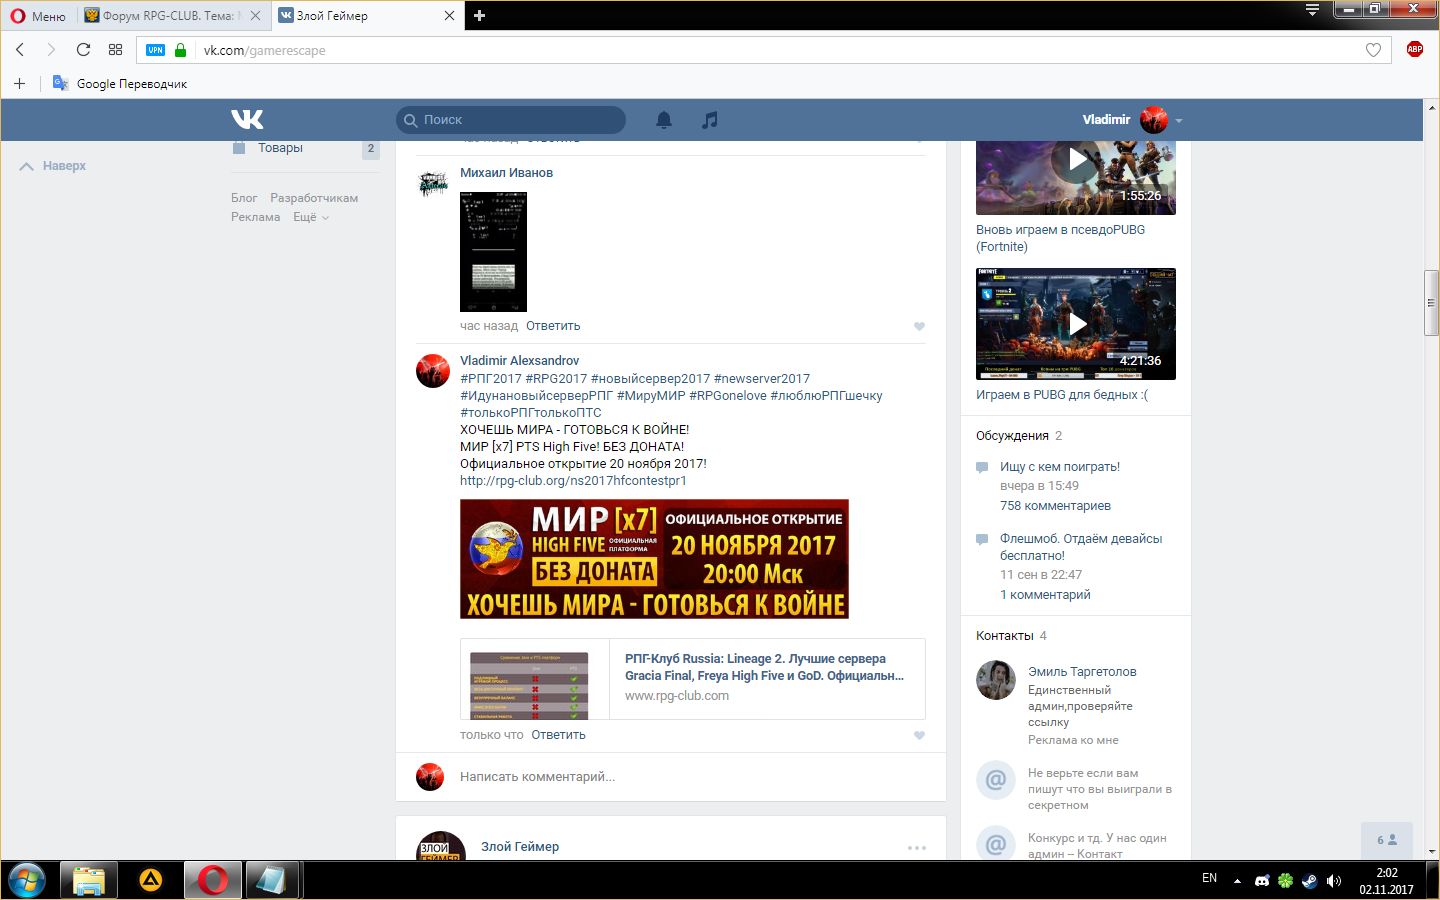The height and width of the screenshot is (900, 1440).
Task: Open the File Explorer taskbar icon
Action: 89,880
